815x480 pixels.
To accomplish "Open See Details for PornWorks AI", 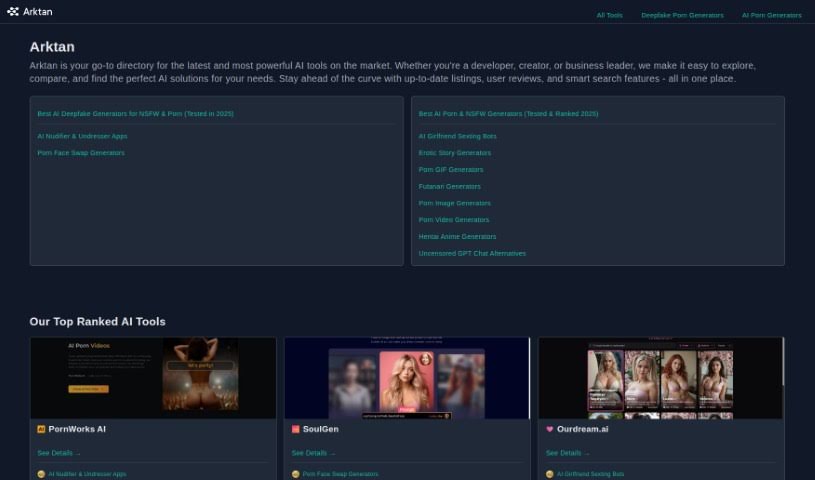I will click(x=59, y=453).
